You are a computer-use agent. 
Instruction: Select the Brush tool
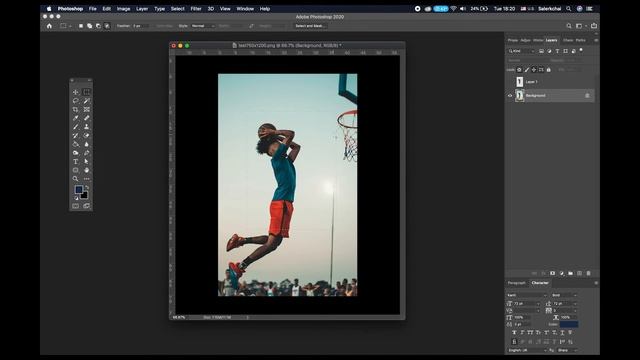76,127
